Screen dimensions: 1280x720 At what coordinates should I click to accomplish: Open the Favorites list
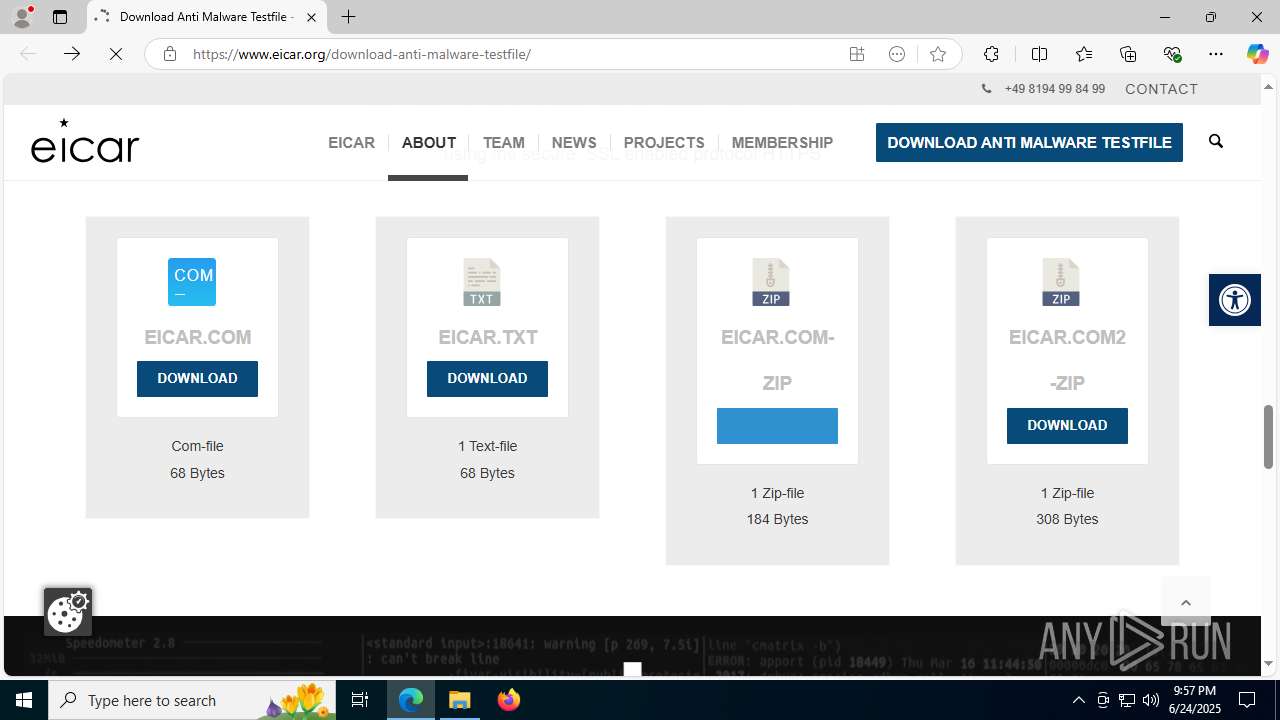(x=1084, y=54)
